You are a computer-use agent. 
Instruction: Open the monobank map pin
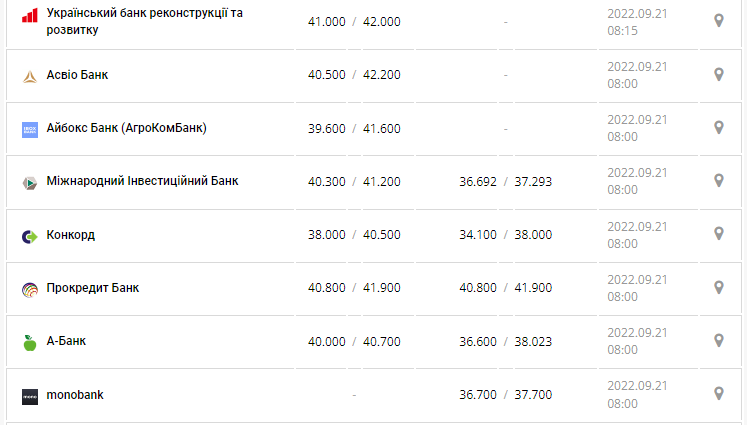718,393
